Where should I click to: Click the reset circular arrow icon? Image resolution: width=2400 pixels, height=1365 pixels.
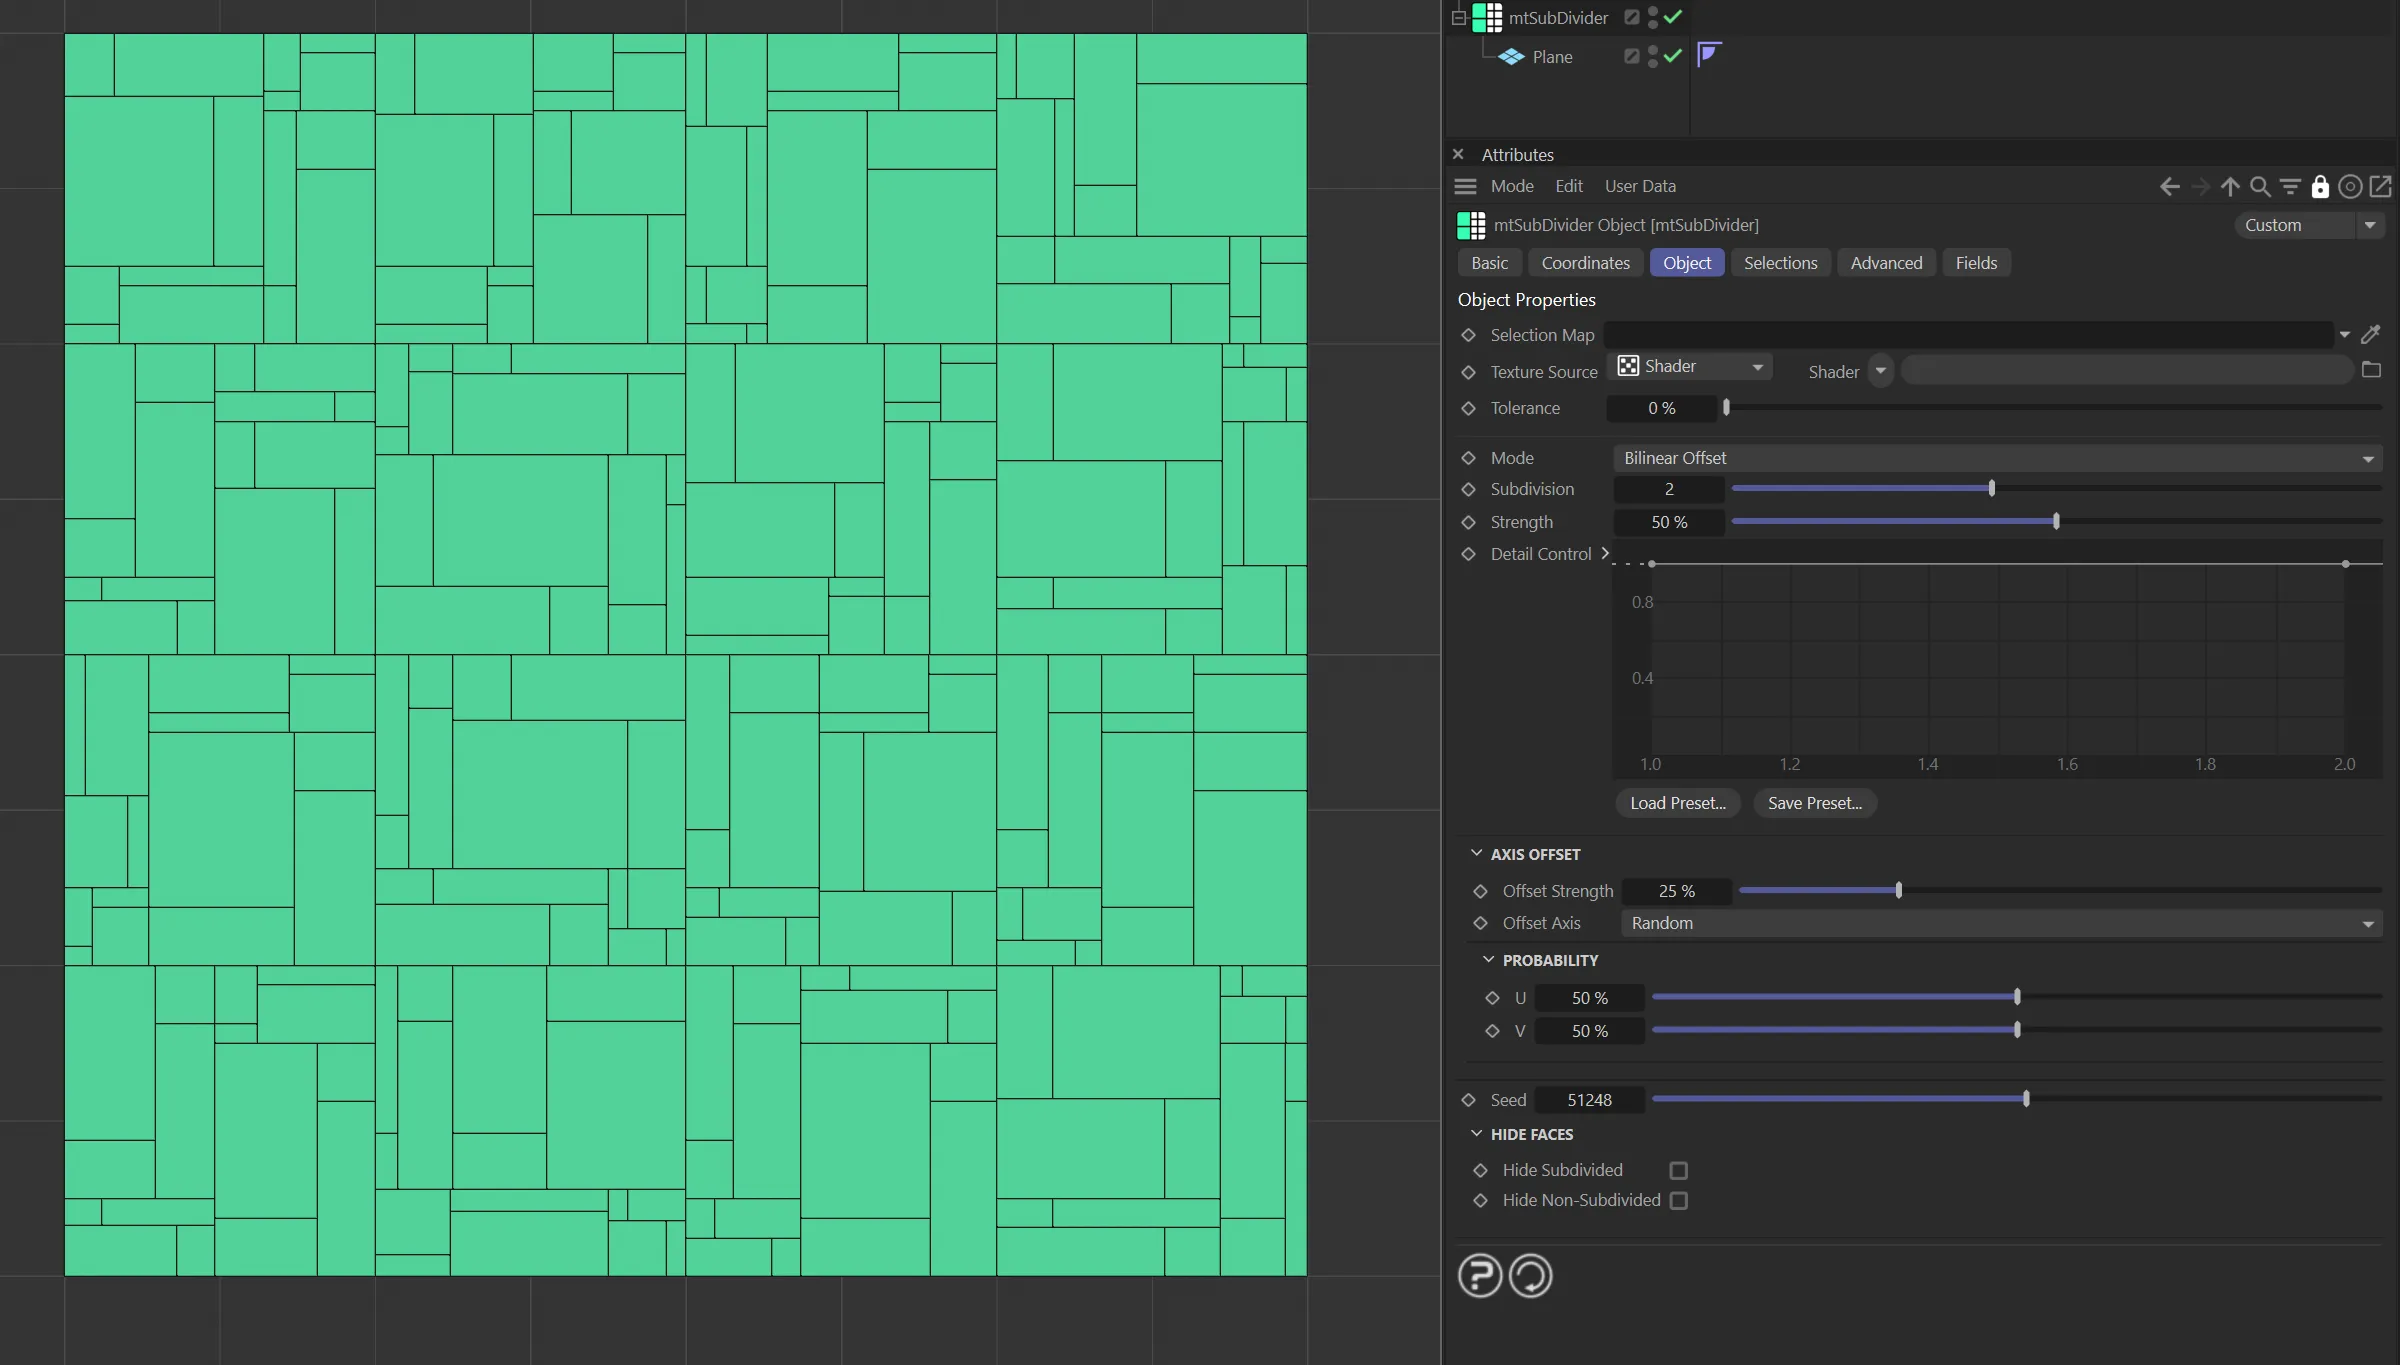pyautogui.click(x=1530, y=1276)
